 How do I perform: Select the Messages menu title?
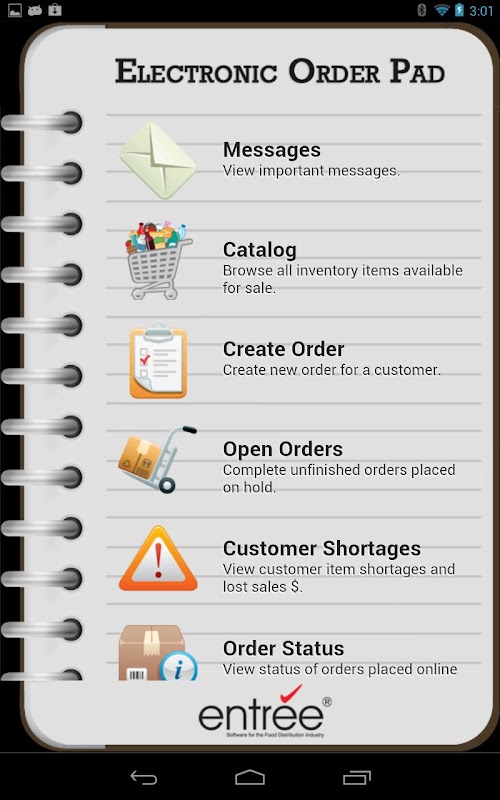click(272, 149)
